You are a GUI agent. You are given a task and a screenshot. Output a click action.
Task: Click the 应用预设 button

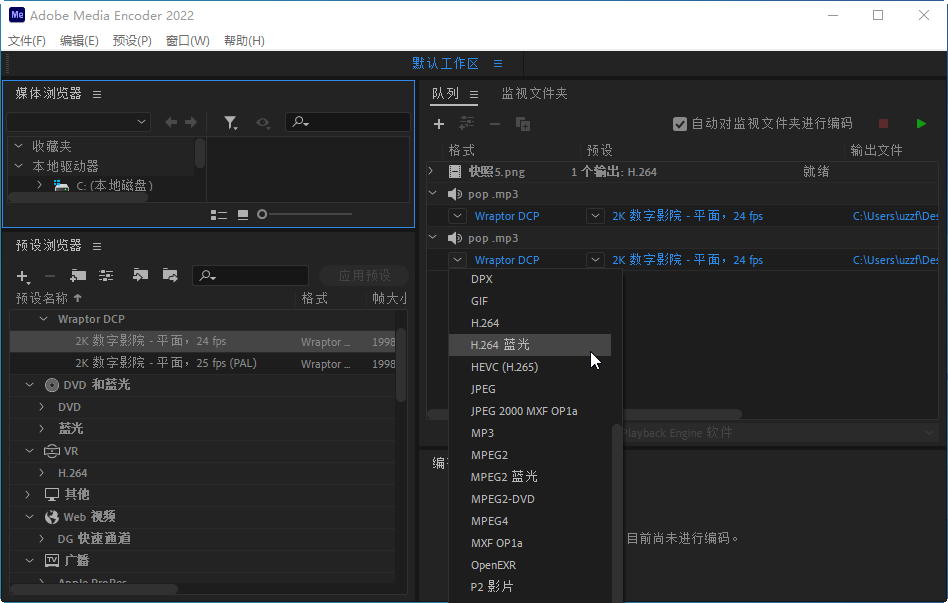tap(366, 275)
